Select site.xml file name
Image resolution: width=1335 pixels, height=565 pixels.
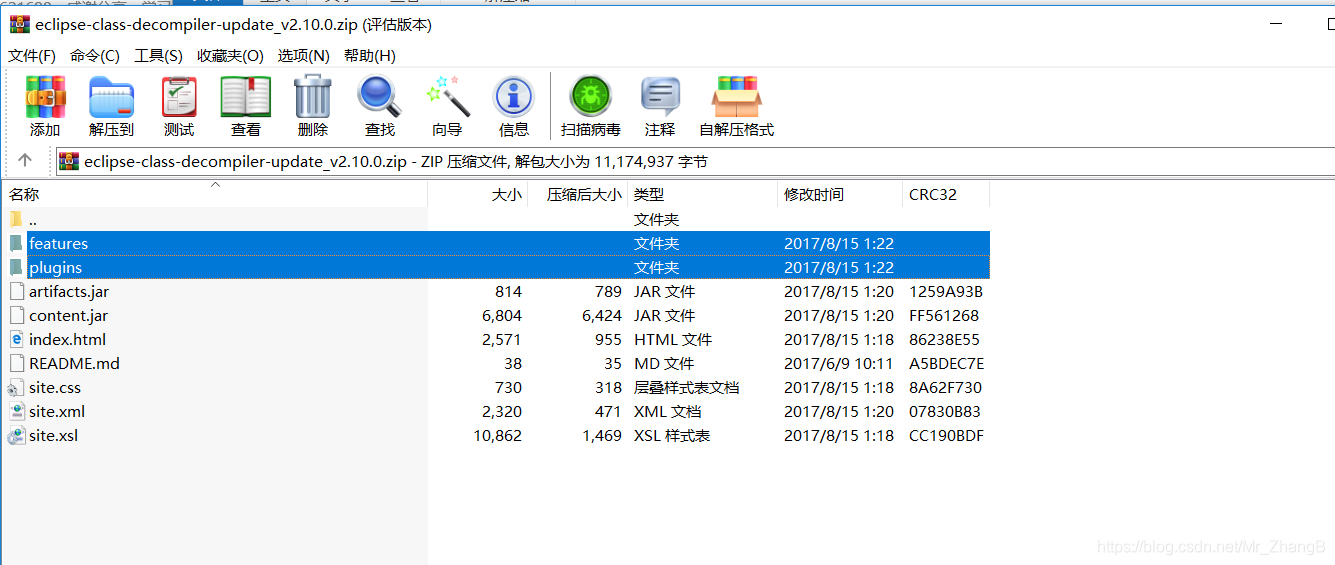tap(57, 411)
